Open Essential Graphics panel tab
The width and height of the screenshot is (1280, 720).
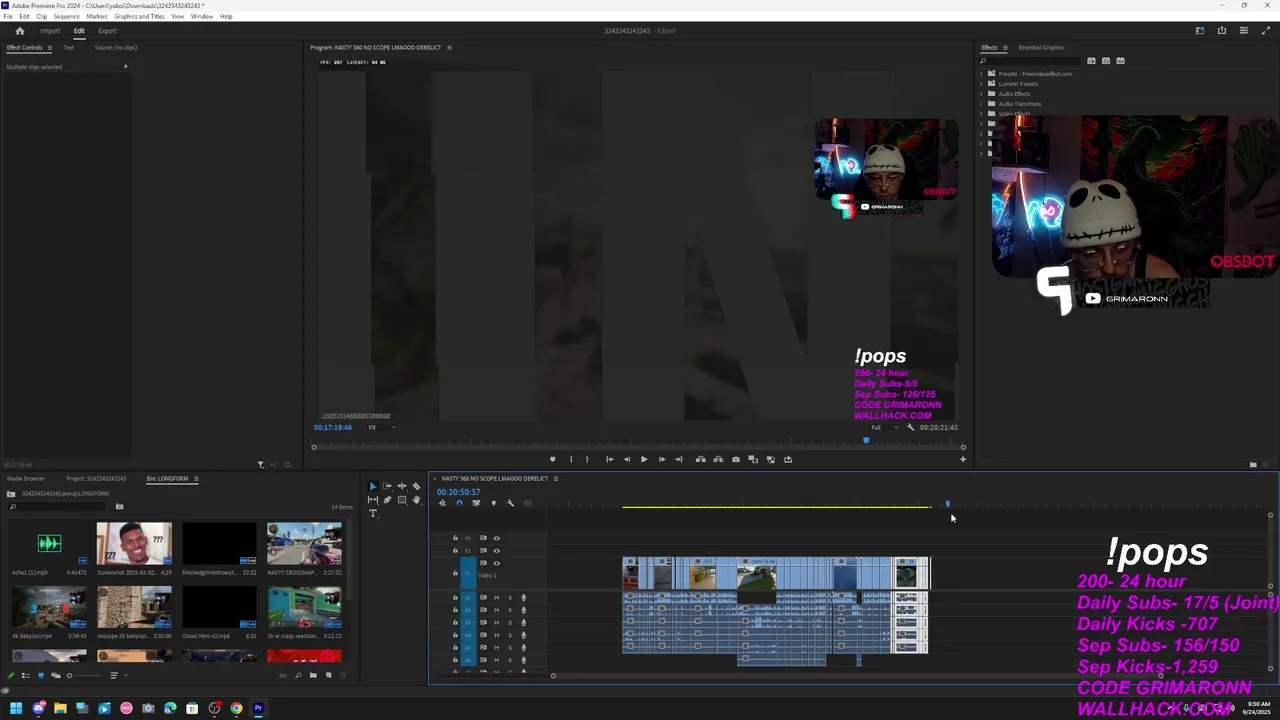click(1041, 47)
